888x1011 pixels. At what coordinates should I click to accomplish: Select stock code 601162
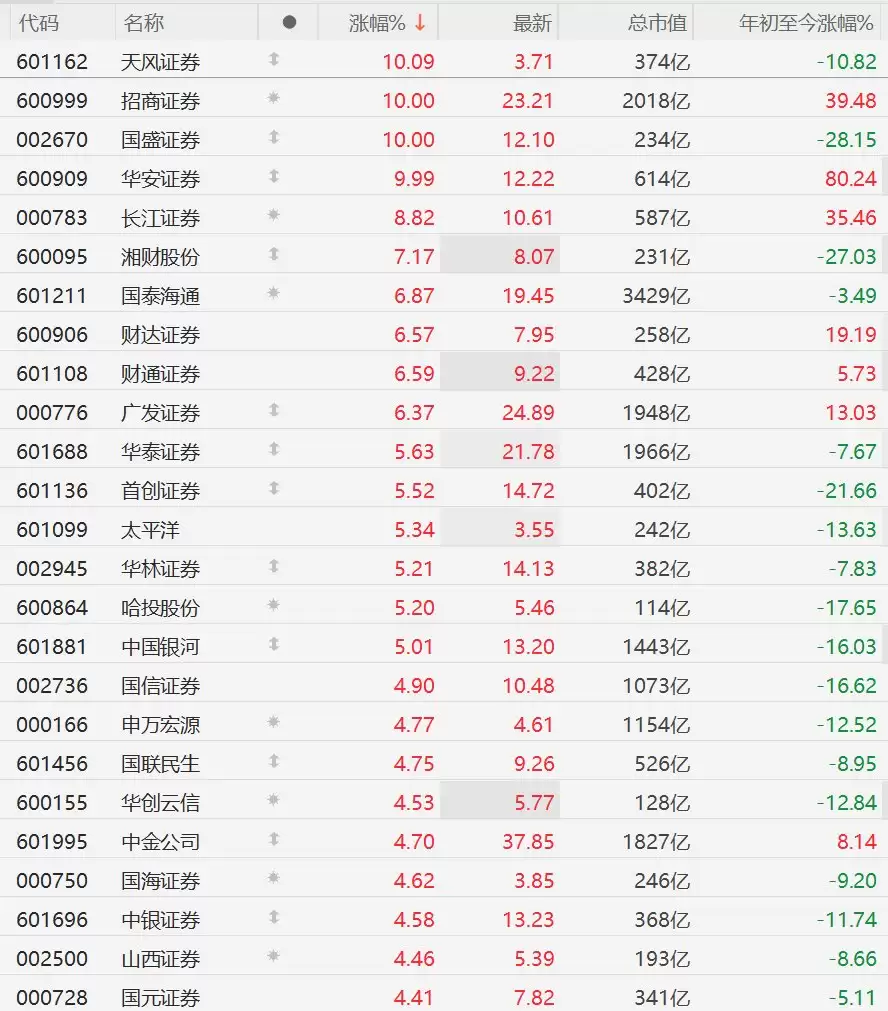52,62
